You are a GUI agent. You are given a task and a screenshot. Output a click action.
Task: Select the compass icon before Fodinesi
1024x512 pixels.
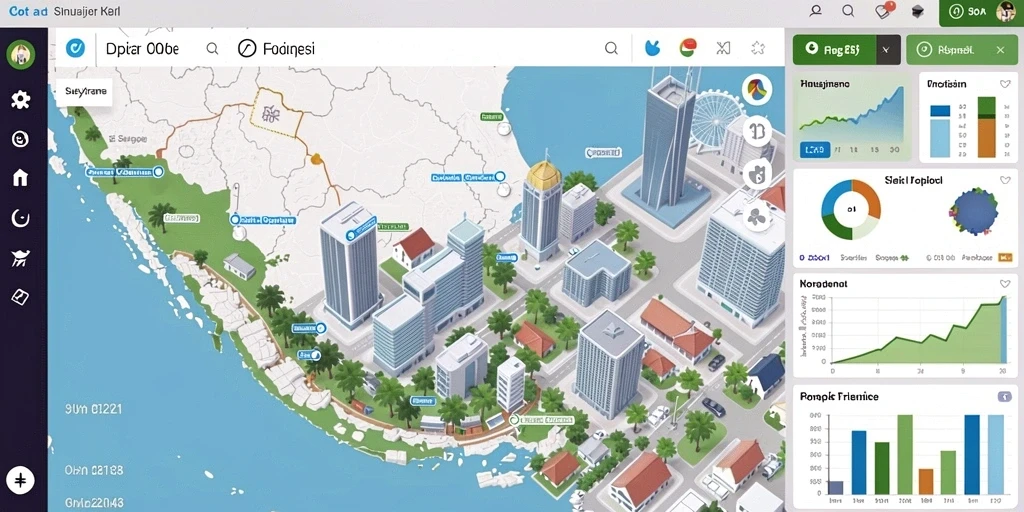coord(247,48)
